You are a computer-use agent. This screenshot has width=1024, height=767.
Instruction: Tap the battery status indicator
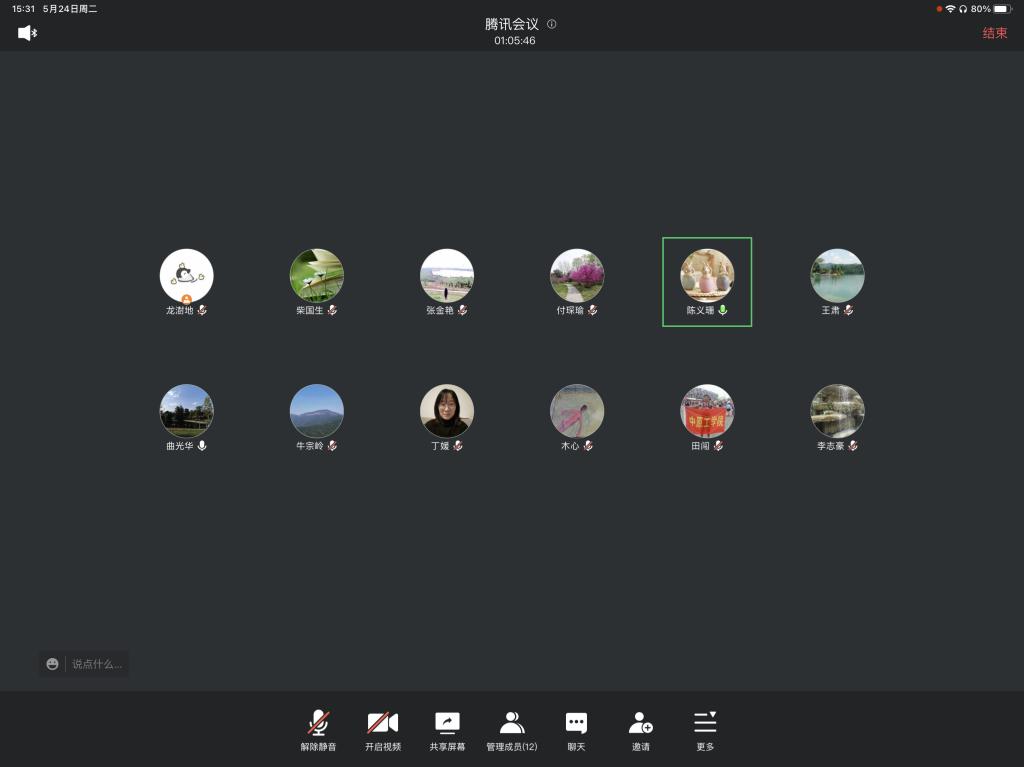click(1002, 9)
